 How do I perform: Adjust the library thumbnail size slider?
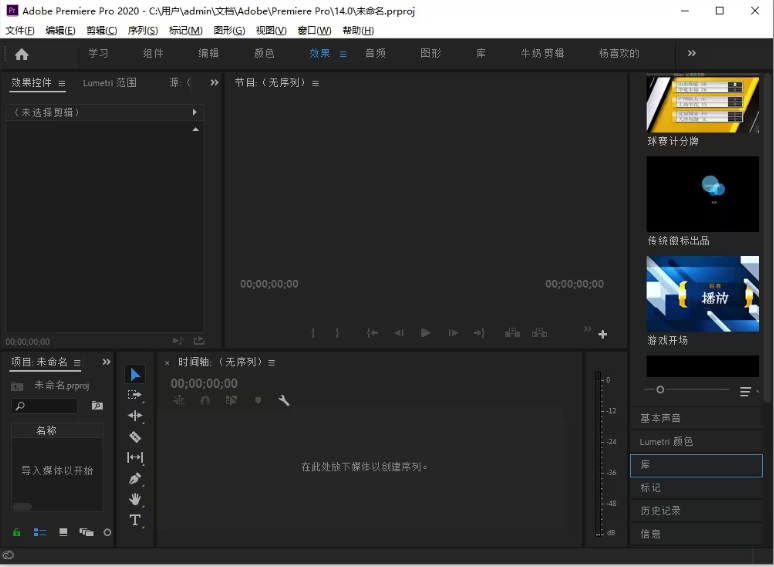660,390
